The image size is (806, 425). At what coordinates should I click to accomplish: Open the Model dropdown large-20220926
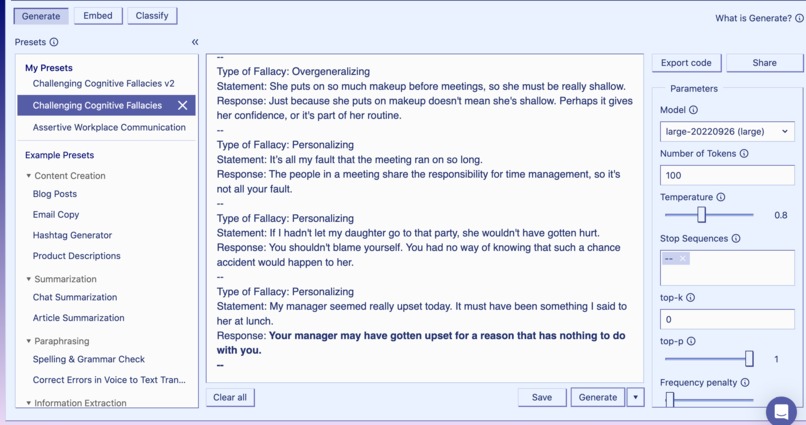(727, 132)
